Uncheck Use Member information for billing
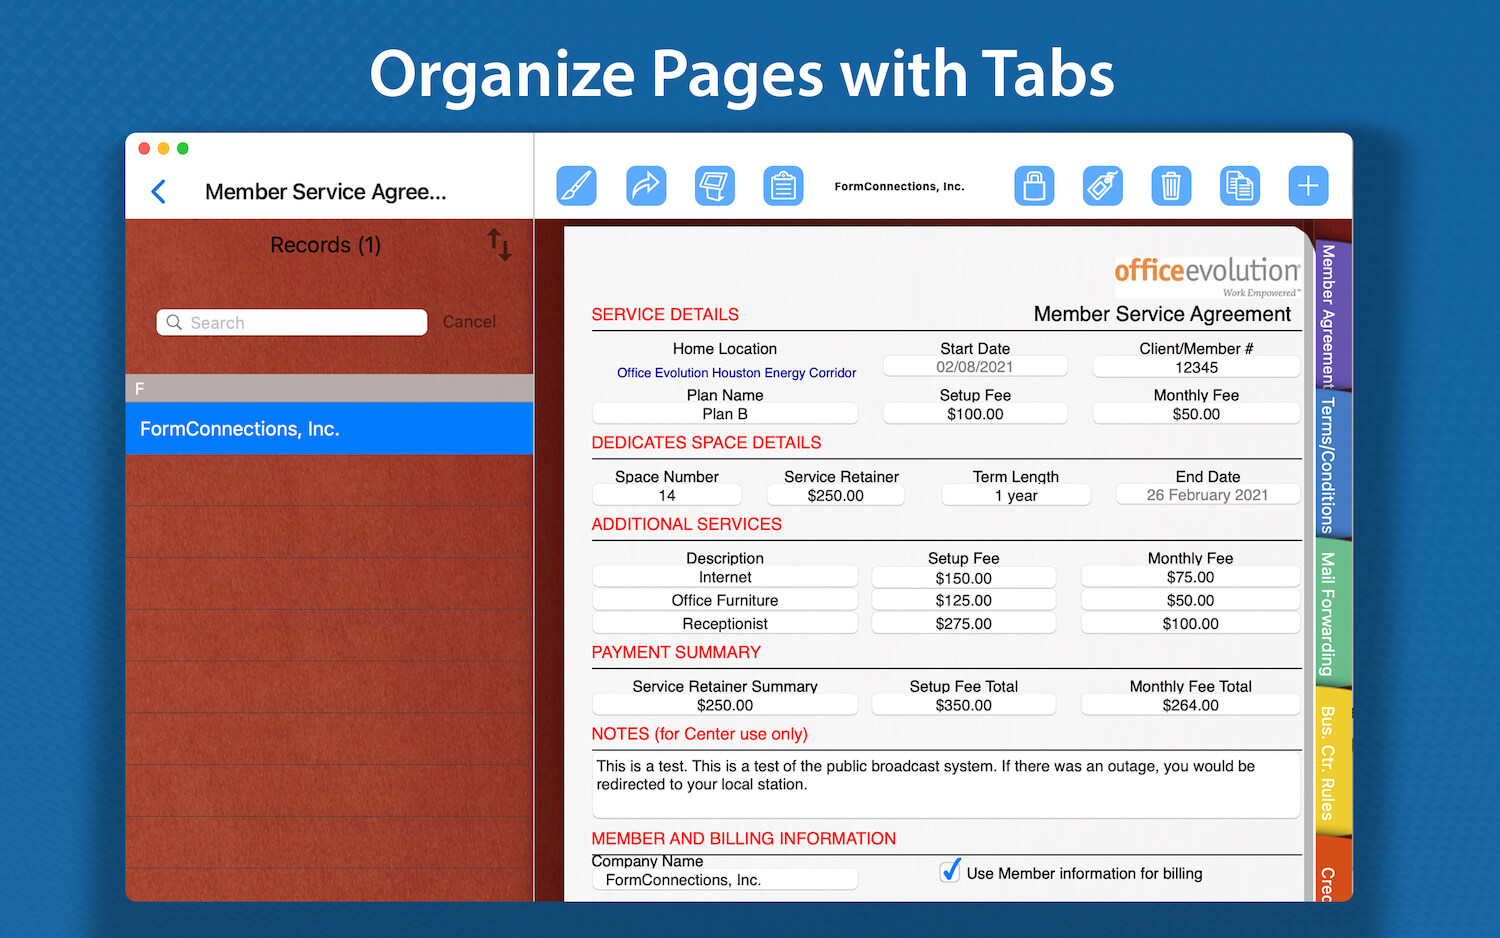1500x938 pixels. (949, 871)
